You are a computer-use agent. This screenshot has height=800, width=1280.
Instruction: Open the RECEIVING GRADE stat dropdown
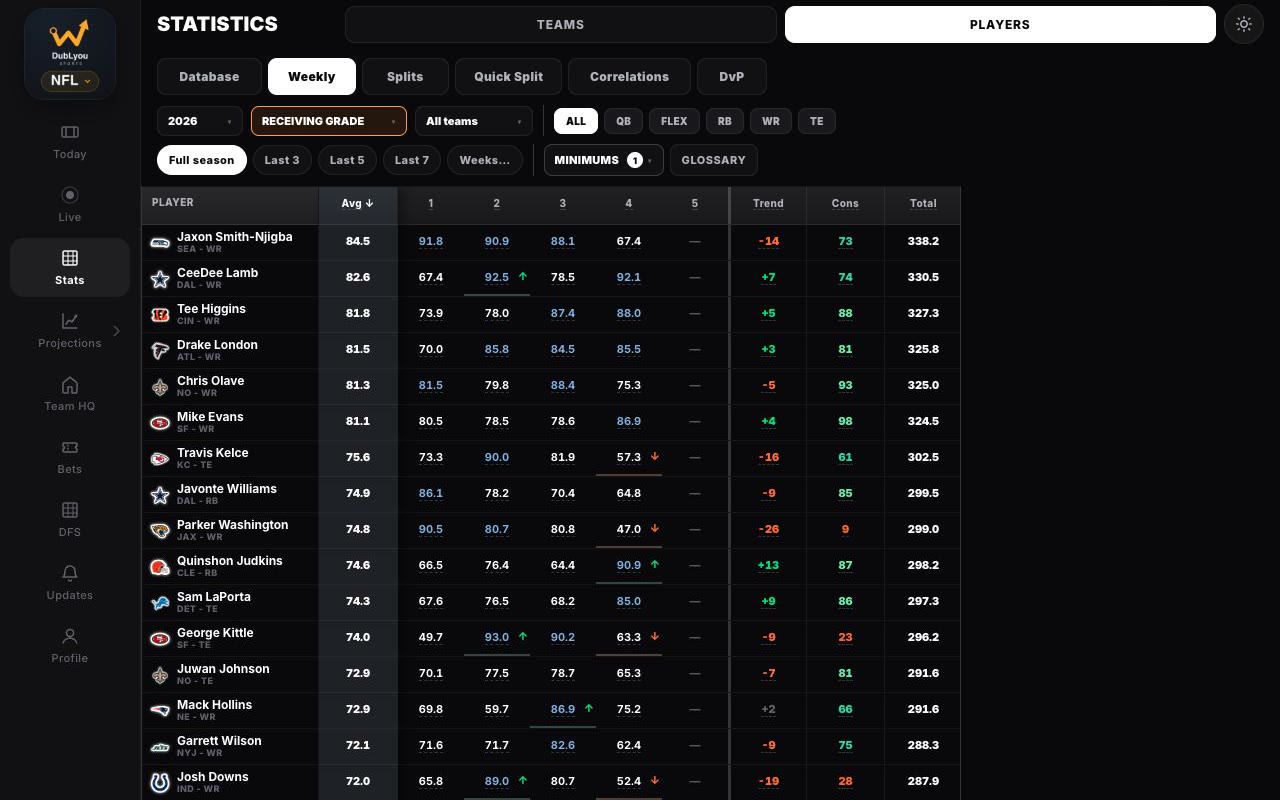(x=329, y=121)
